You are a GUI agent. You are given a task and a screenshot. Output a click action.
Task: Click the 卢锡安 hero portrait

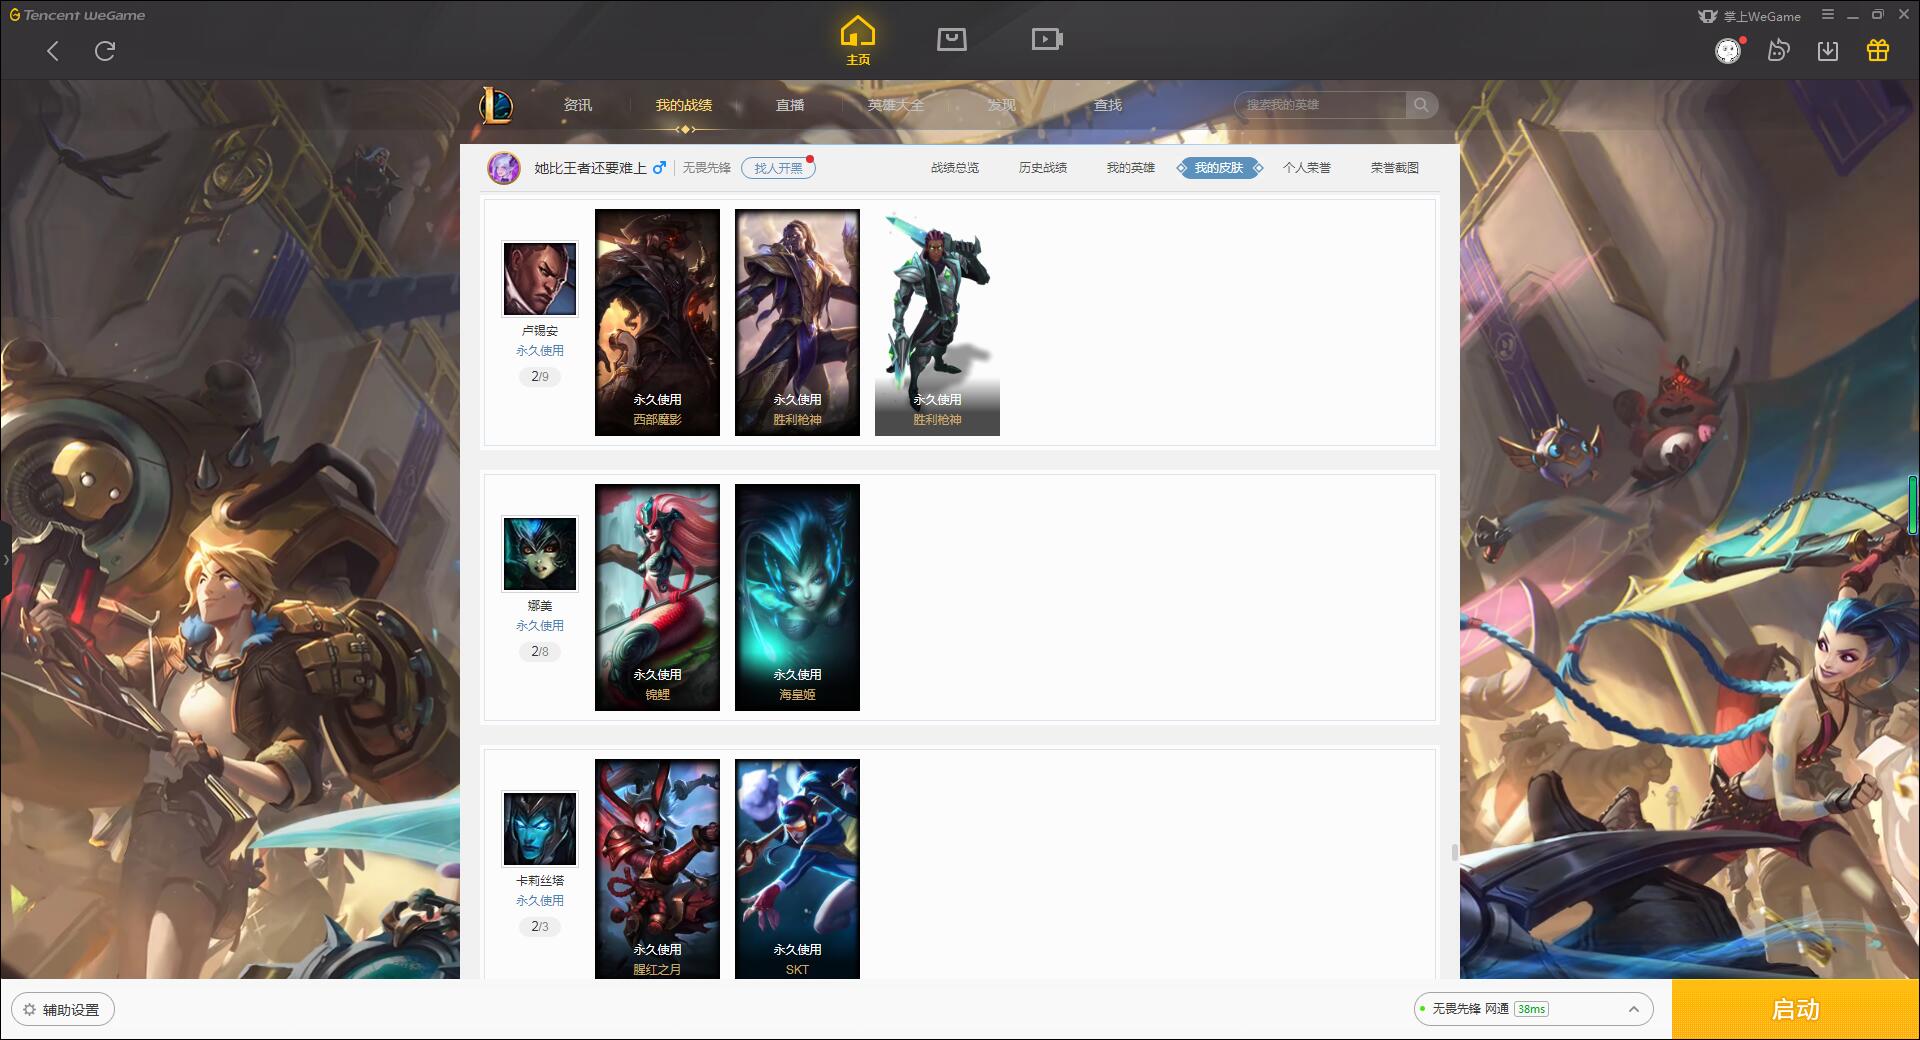tap(540, 279)
